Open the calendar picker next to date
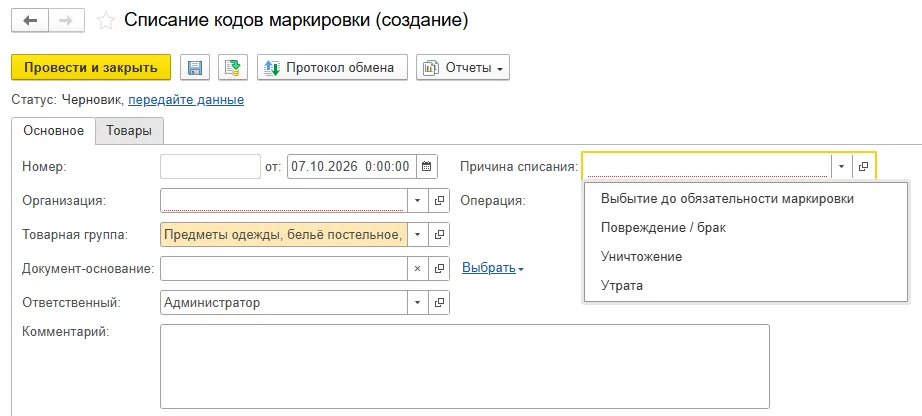 pyautogui.click(x=427, y=167)
